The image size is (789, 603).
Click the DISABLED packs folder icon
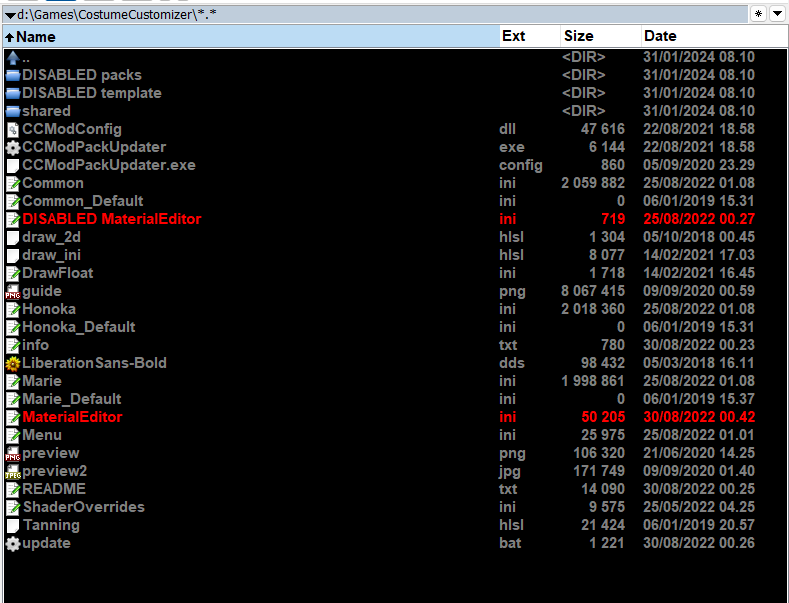[x=13, y=76]
